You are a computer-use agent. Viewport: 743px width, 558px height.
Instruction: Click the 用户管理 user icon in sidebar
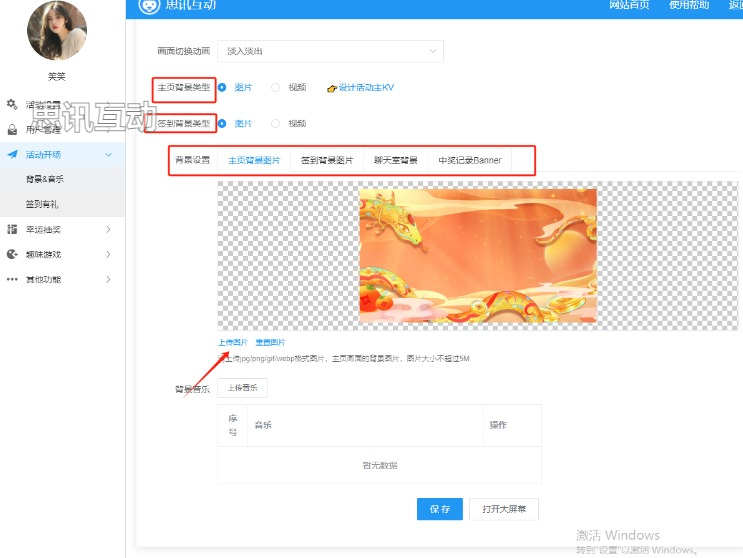(x=12, y=129)
